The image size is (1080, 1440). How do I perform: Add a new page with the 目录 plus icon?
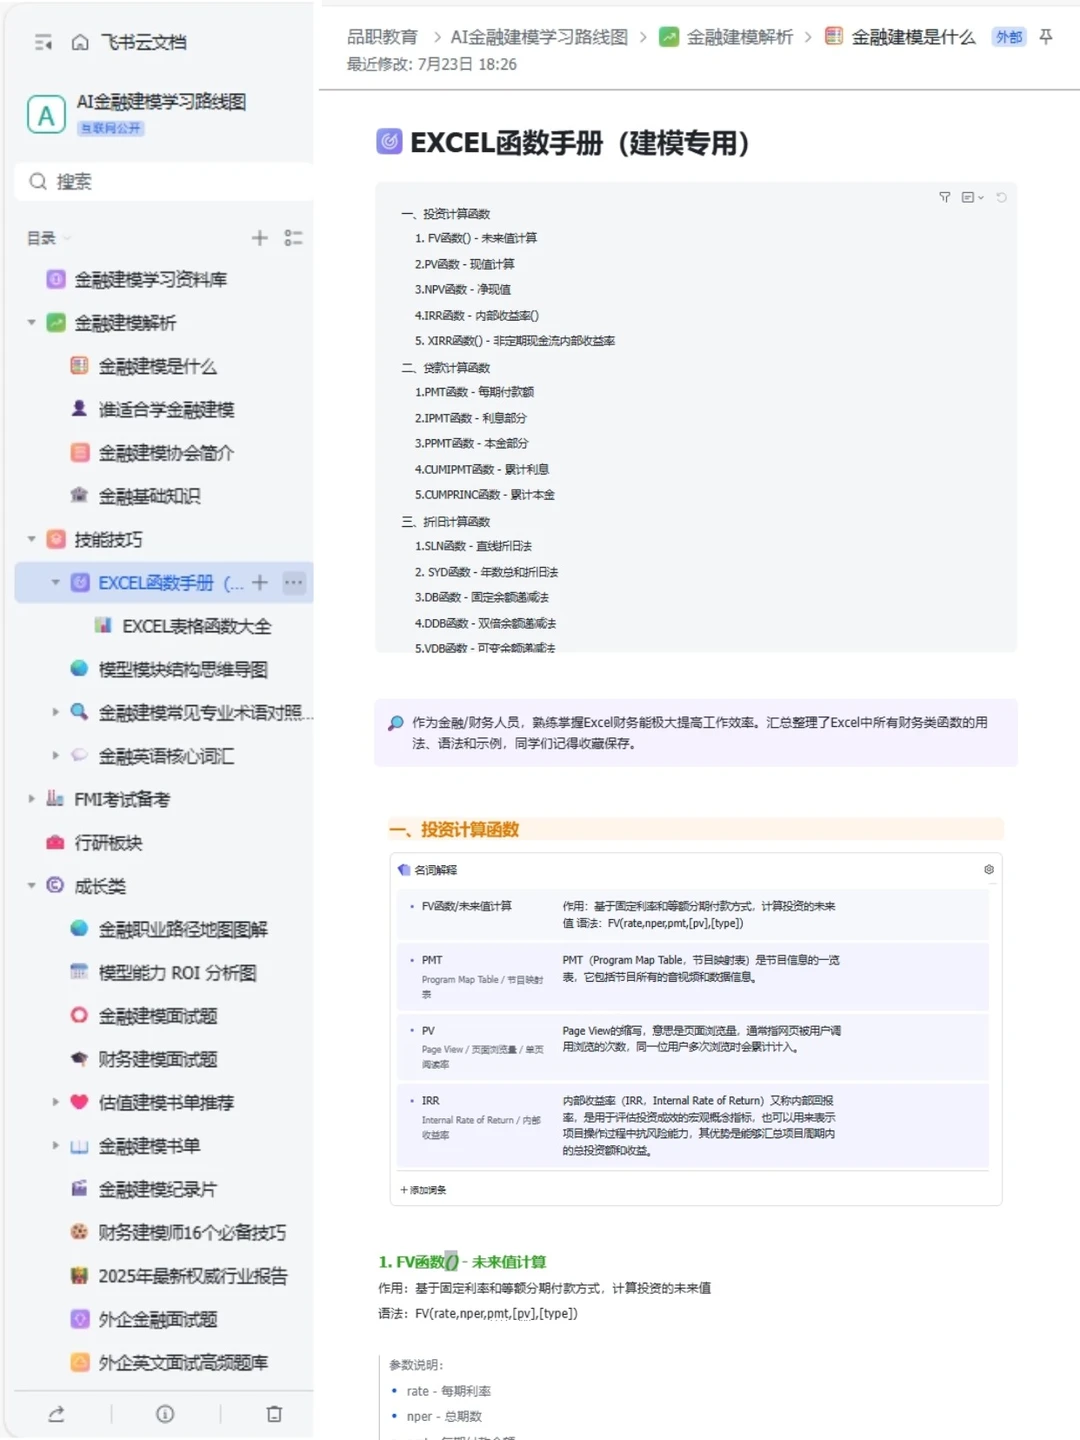(x=260, y=238)
